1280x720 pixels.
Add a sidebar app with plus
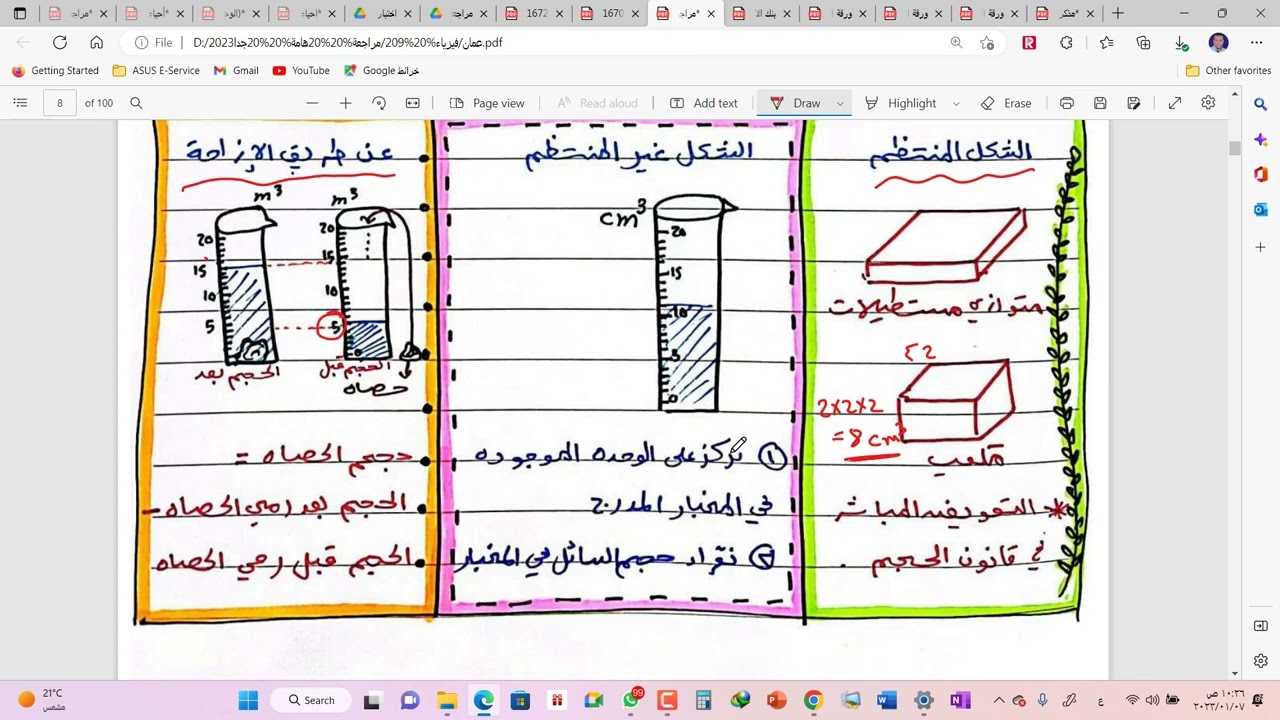click(1260, 247)
